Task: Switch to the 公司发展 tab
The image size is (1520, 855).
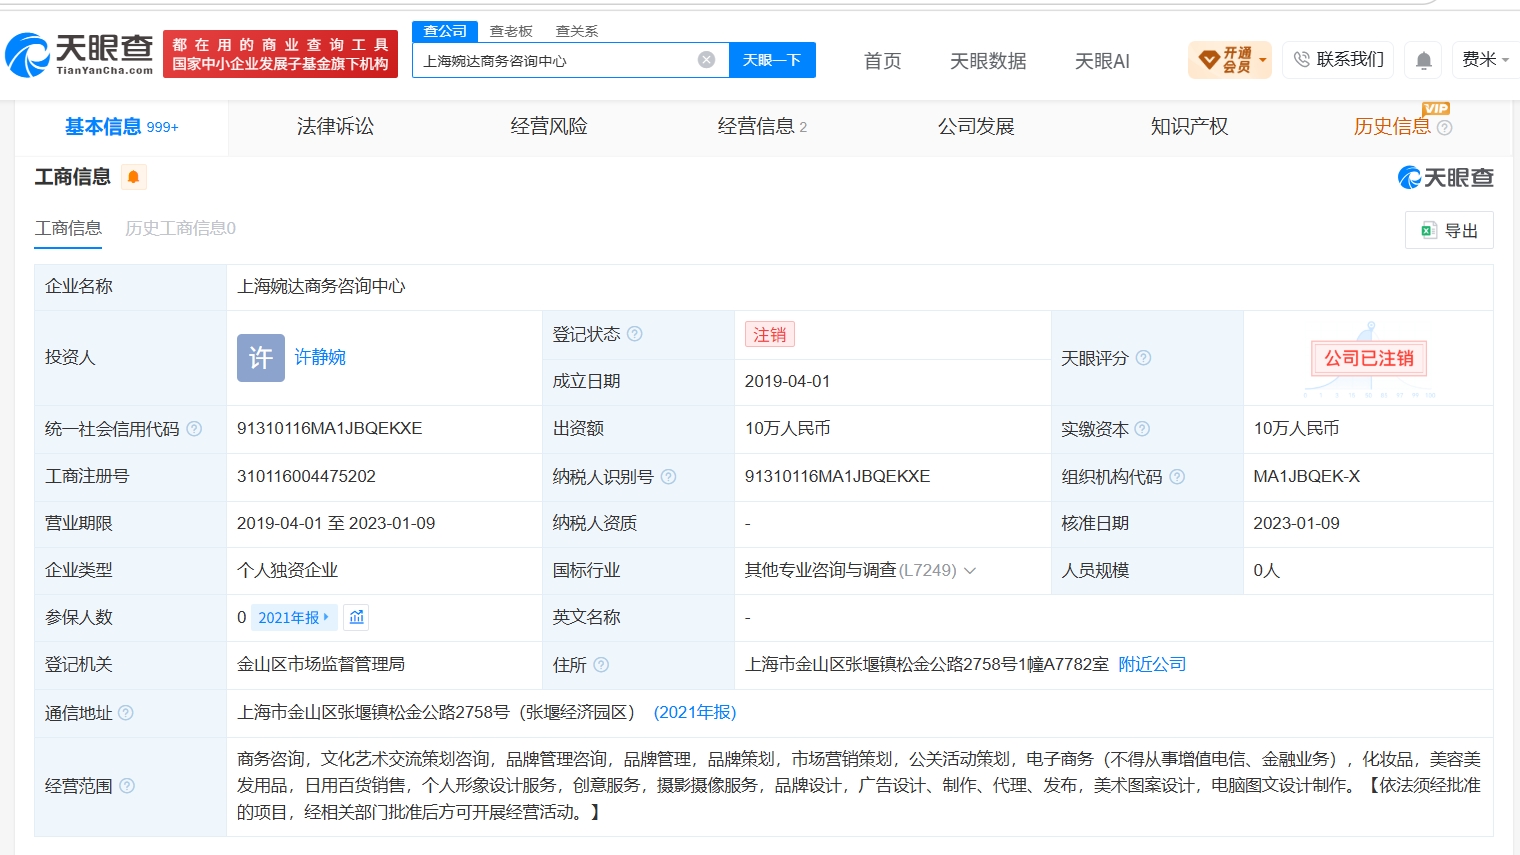Action: click(x=976, y=127)
